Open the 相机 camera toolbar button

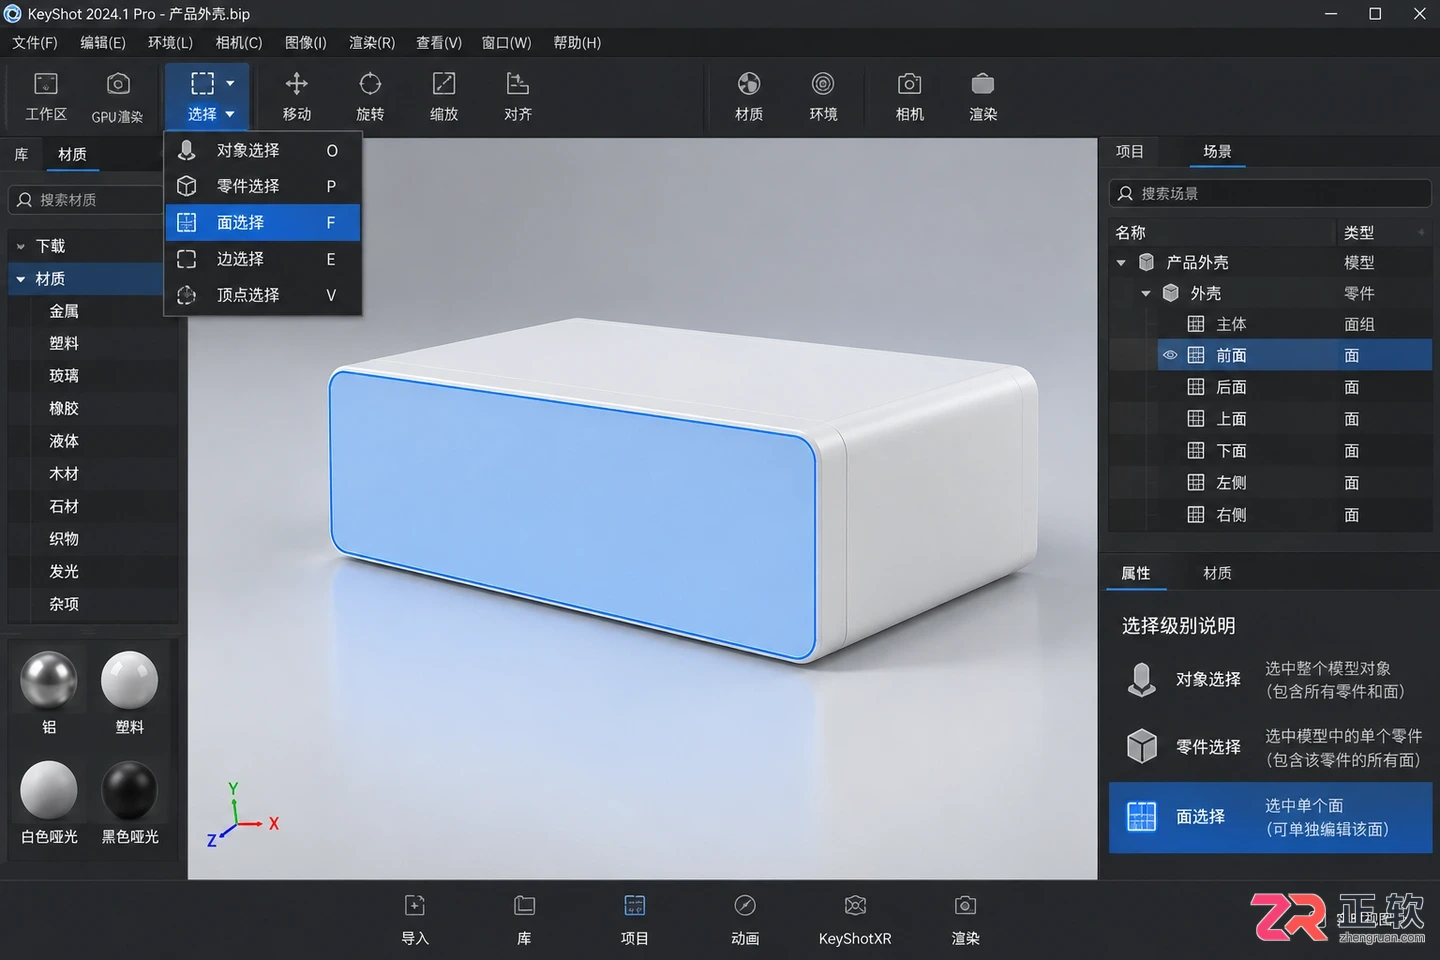pyautogui.click(x=909, y=97)
